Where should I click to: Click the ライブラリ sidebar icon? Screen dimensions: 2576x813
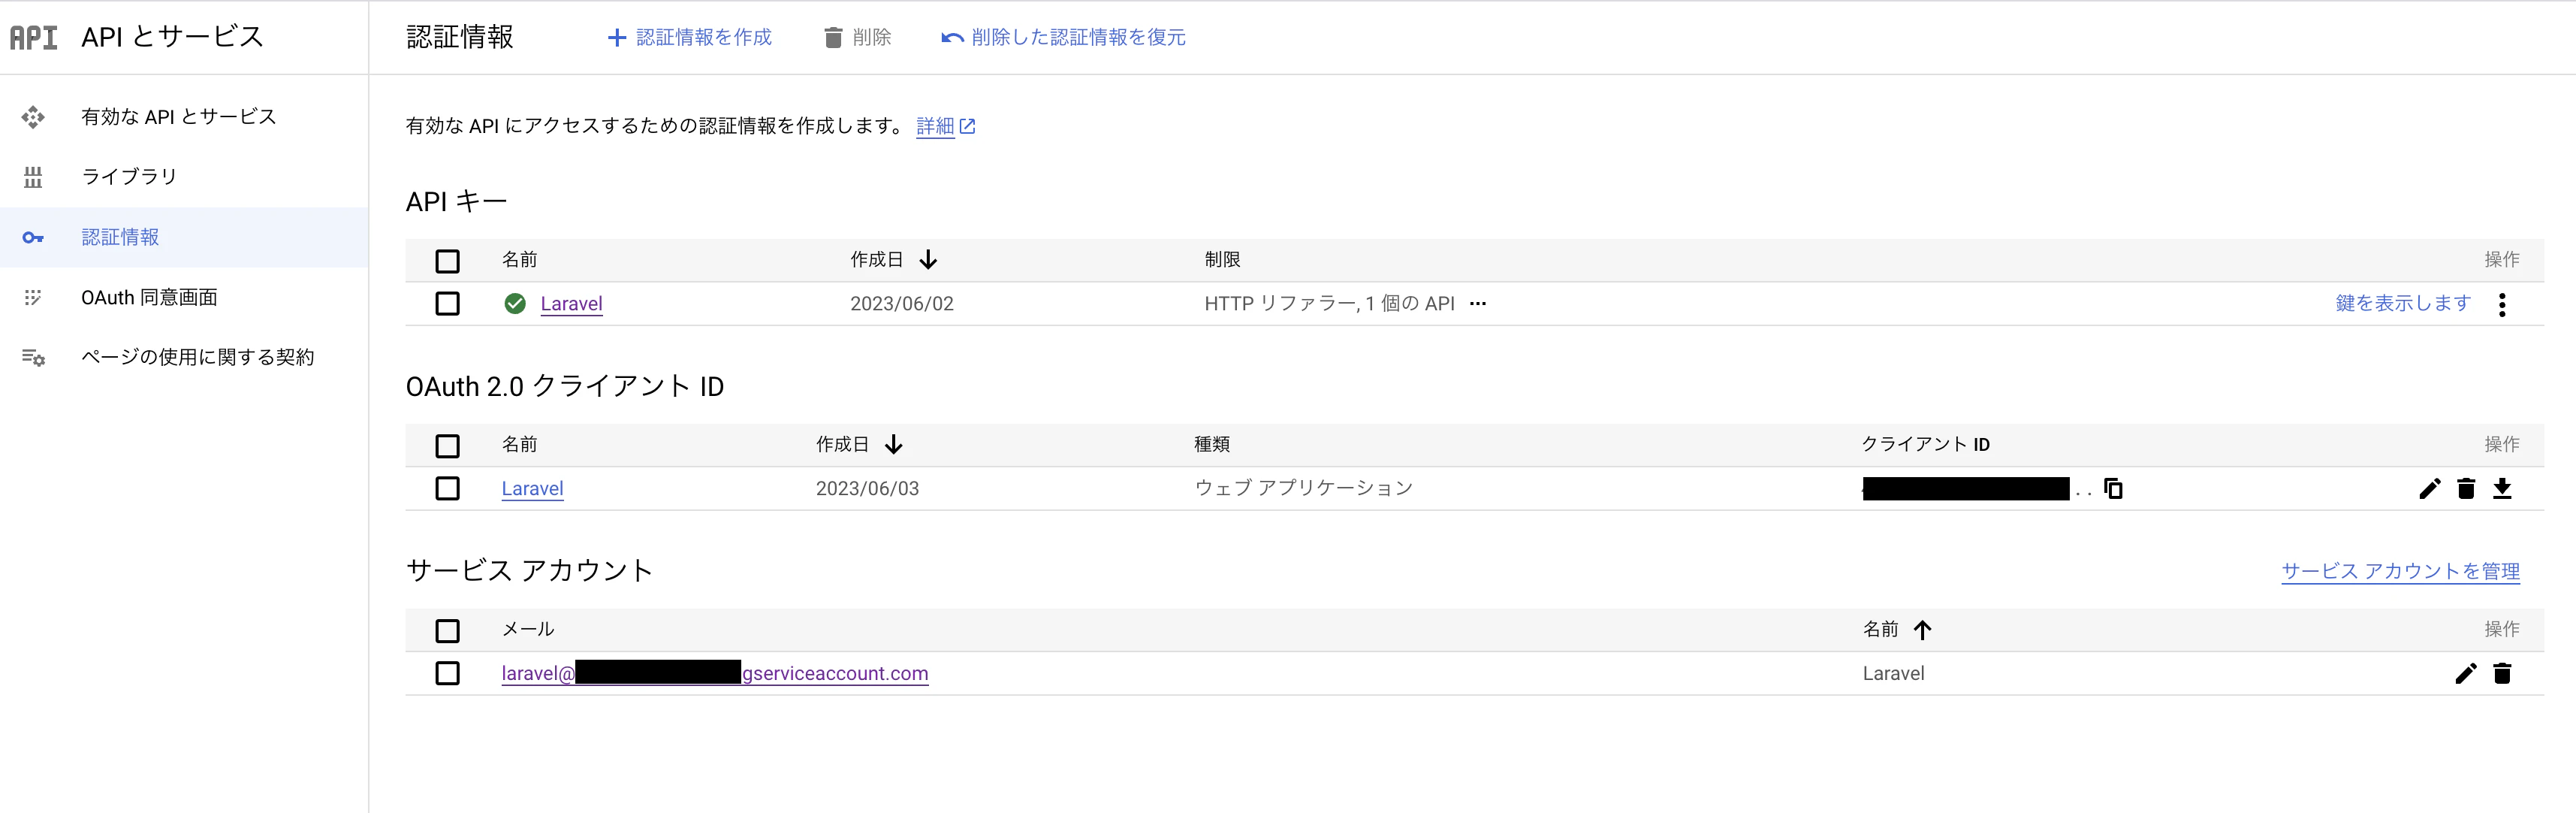coord(33,177)
